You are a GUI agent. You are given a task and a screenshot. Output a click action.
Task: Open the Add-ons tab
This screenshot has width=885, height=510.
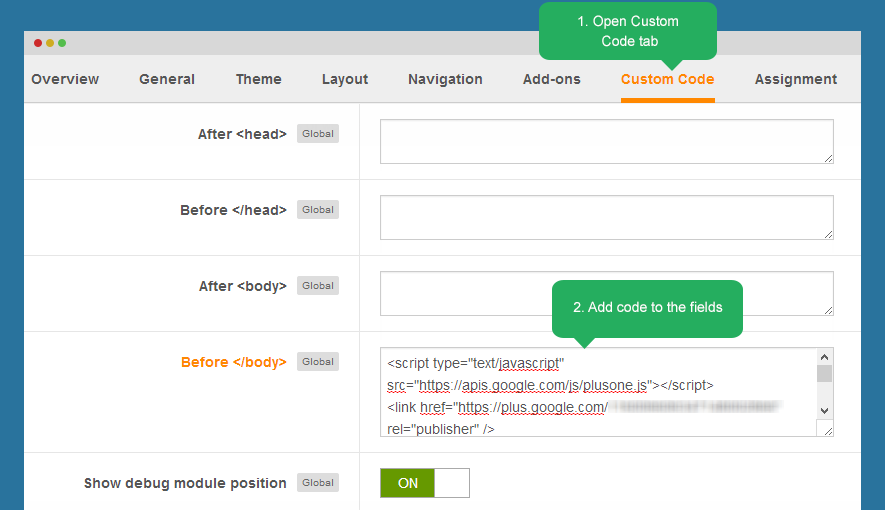(551, 79)
